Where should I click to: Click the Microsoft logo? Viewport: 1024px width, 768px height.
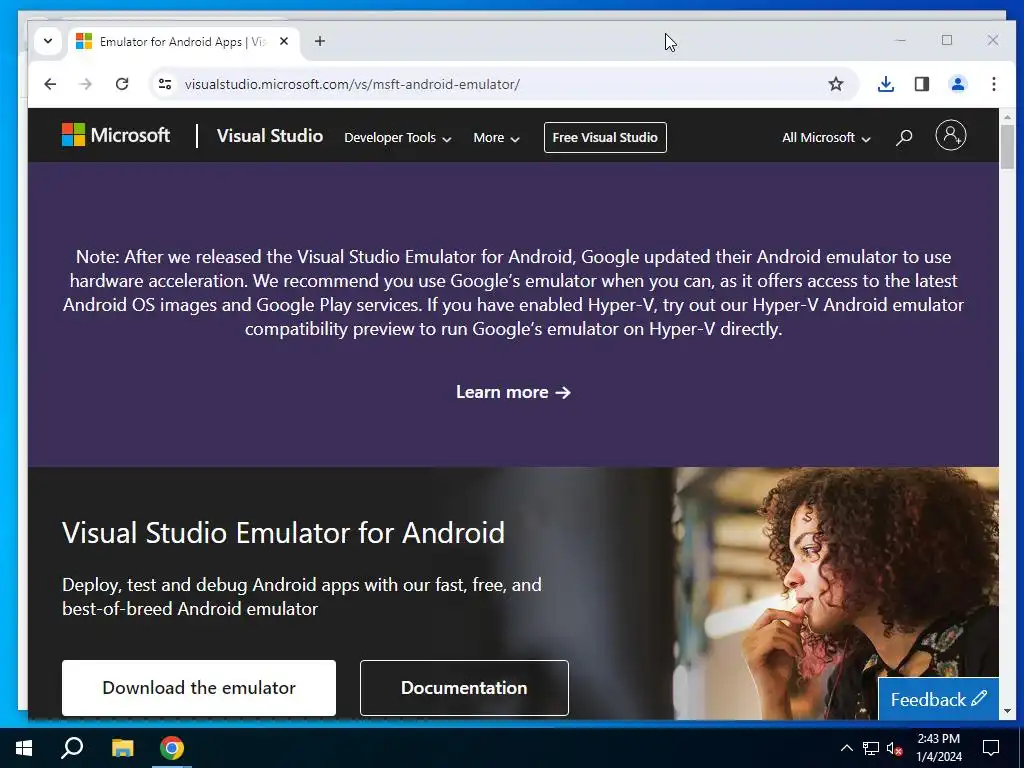coord(116,135)
